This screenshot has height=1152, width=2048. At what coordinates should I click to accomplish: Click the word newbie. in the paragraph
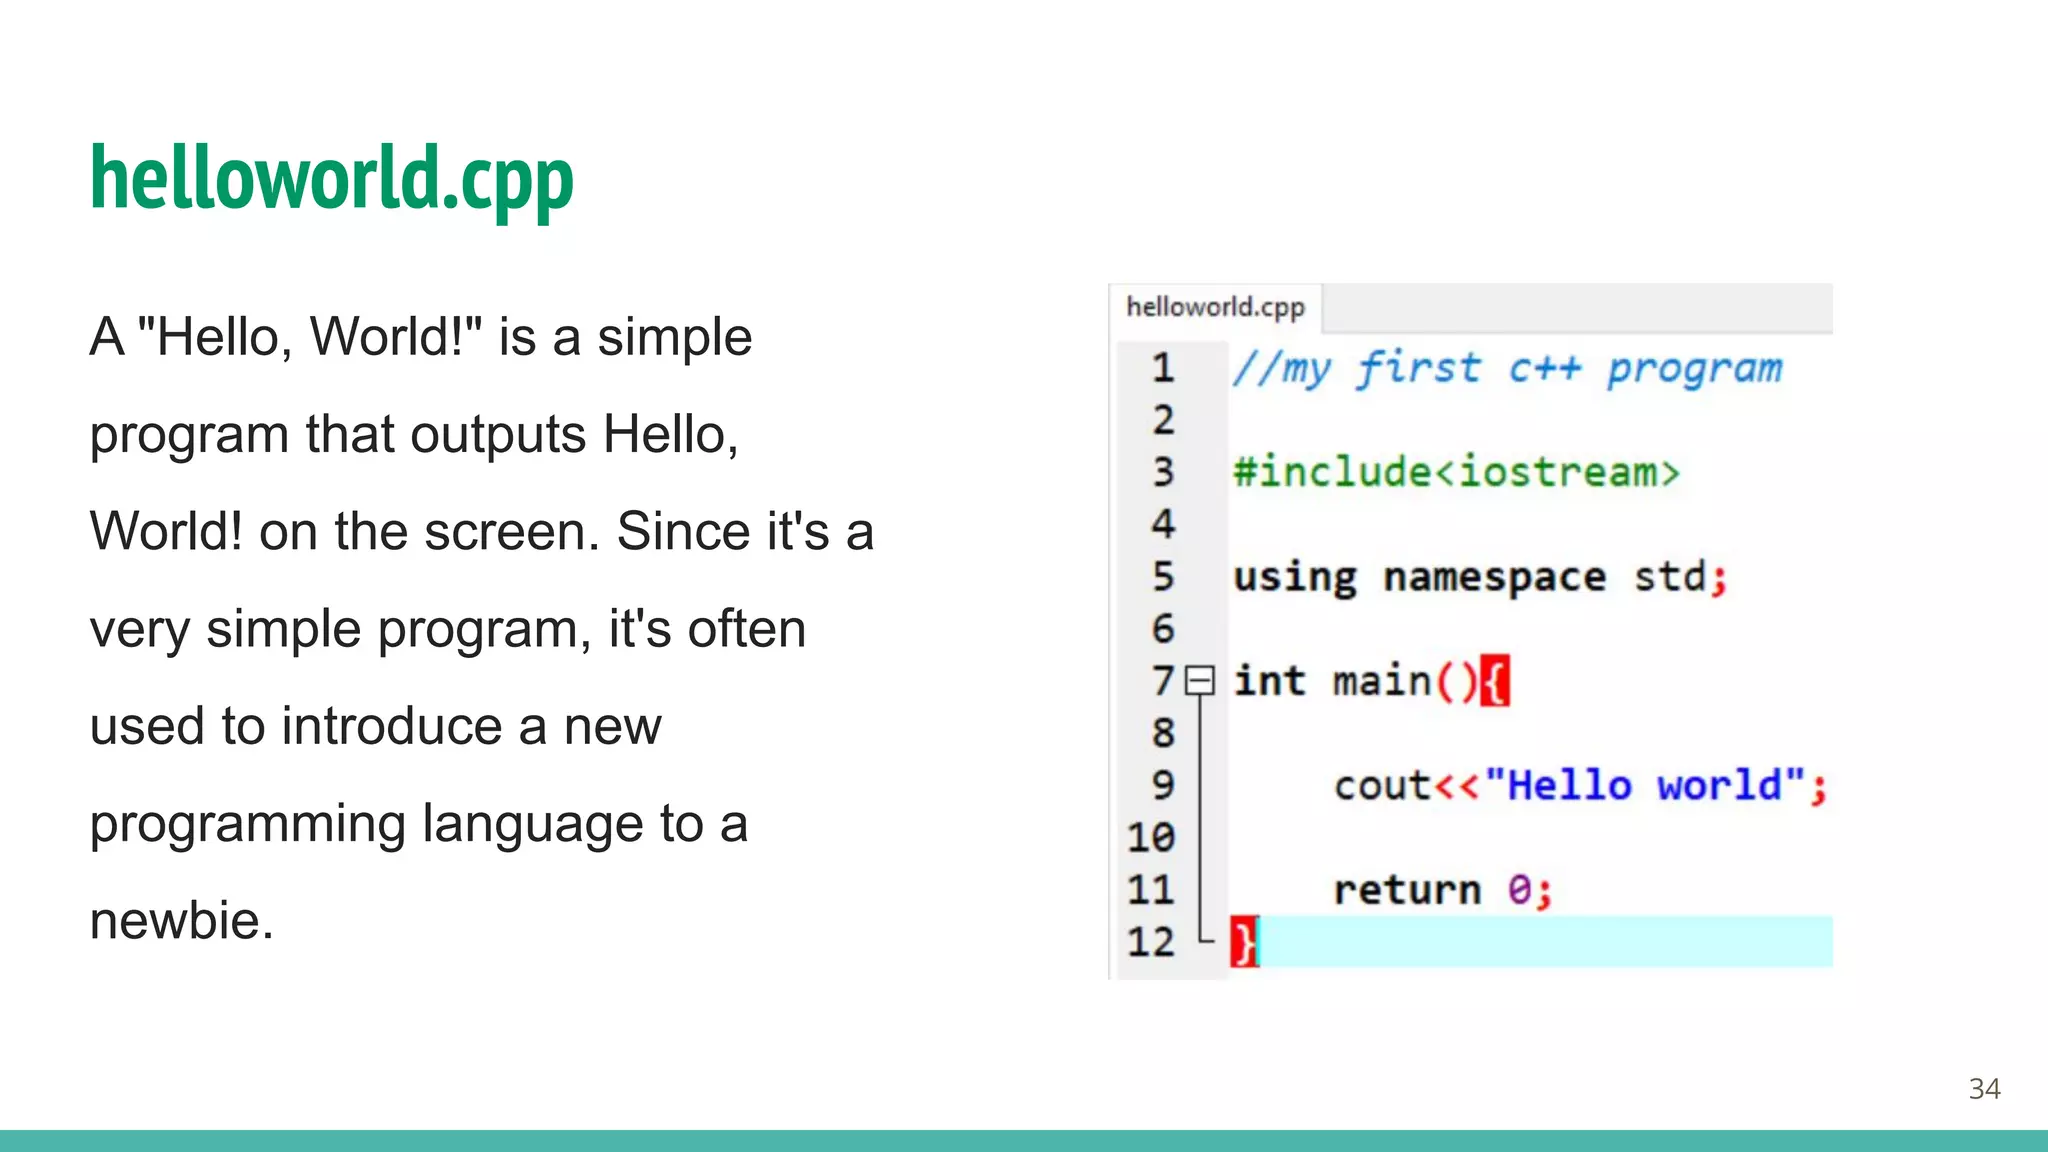181,920
